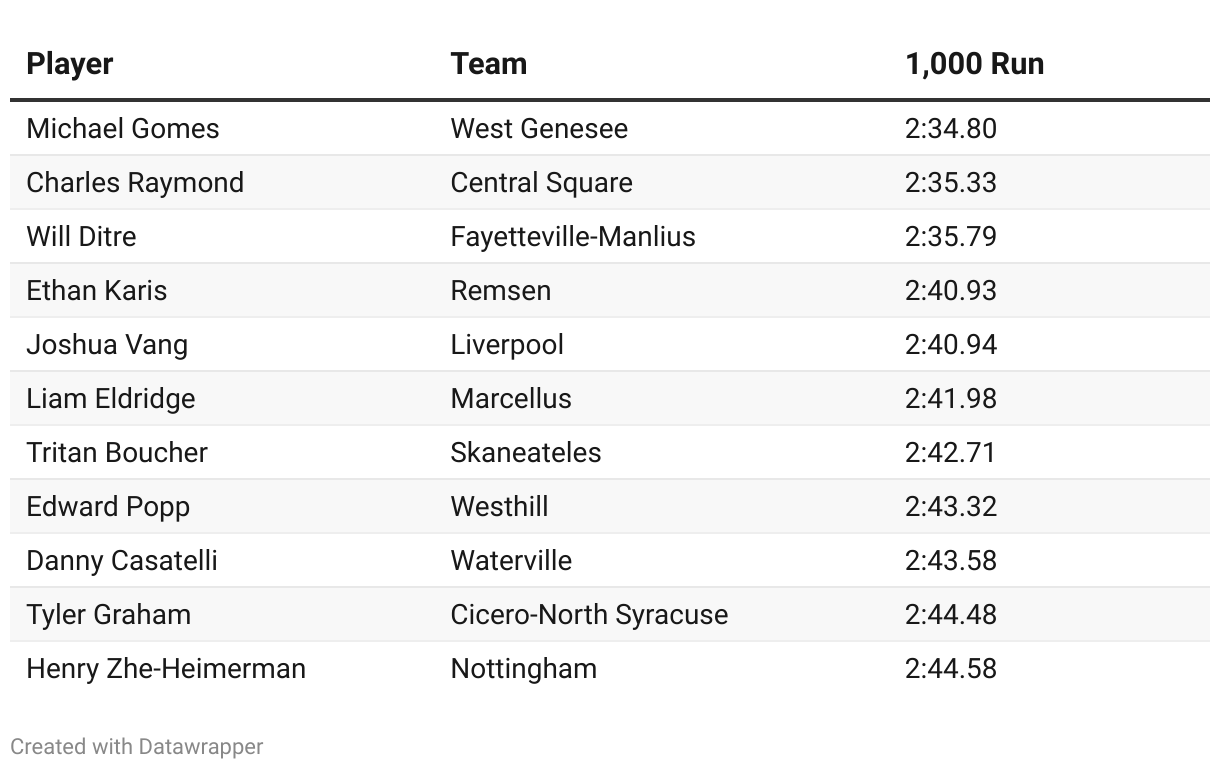1220x770 pixels.
Task: Open the Created with Datawrapper link
Action: (x=137, y=746)
